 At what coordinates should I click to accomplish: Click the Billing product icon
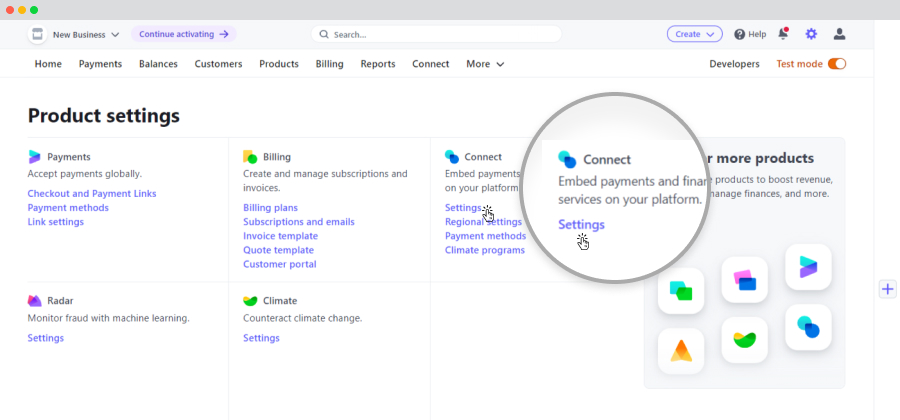(x=250, y=157)
